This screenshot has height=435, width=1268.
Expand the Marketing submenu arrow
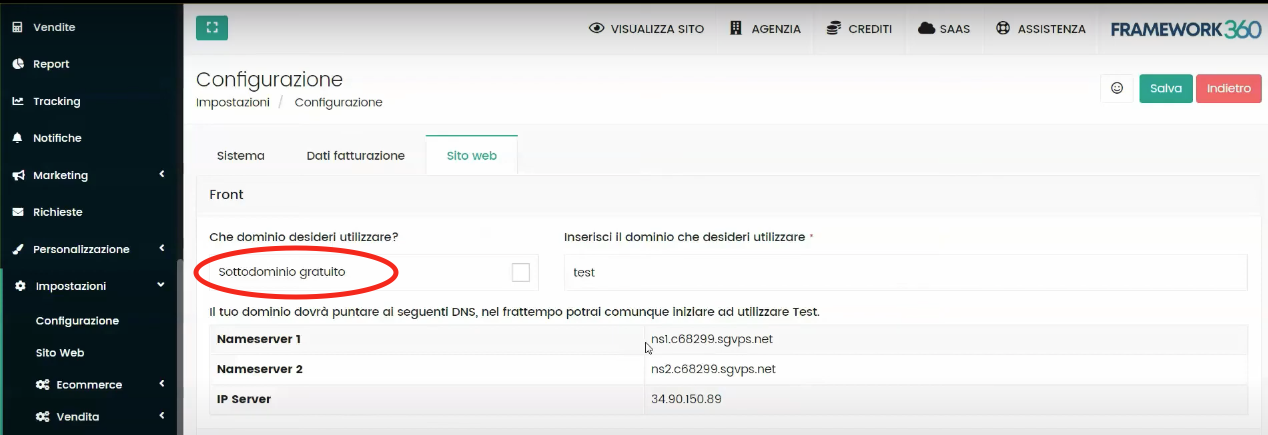pos(162,175)
